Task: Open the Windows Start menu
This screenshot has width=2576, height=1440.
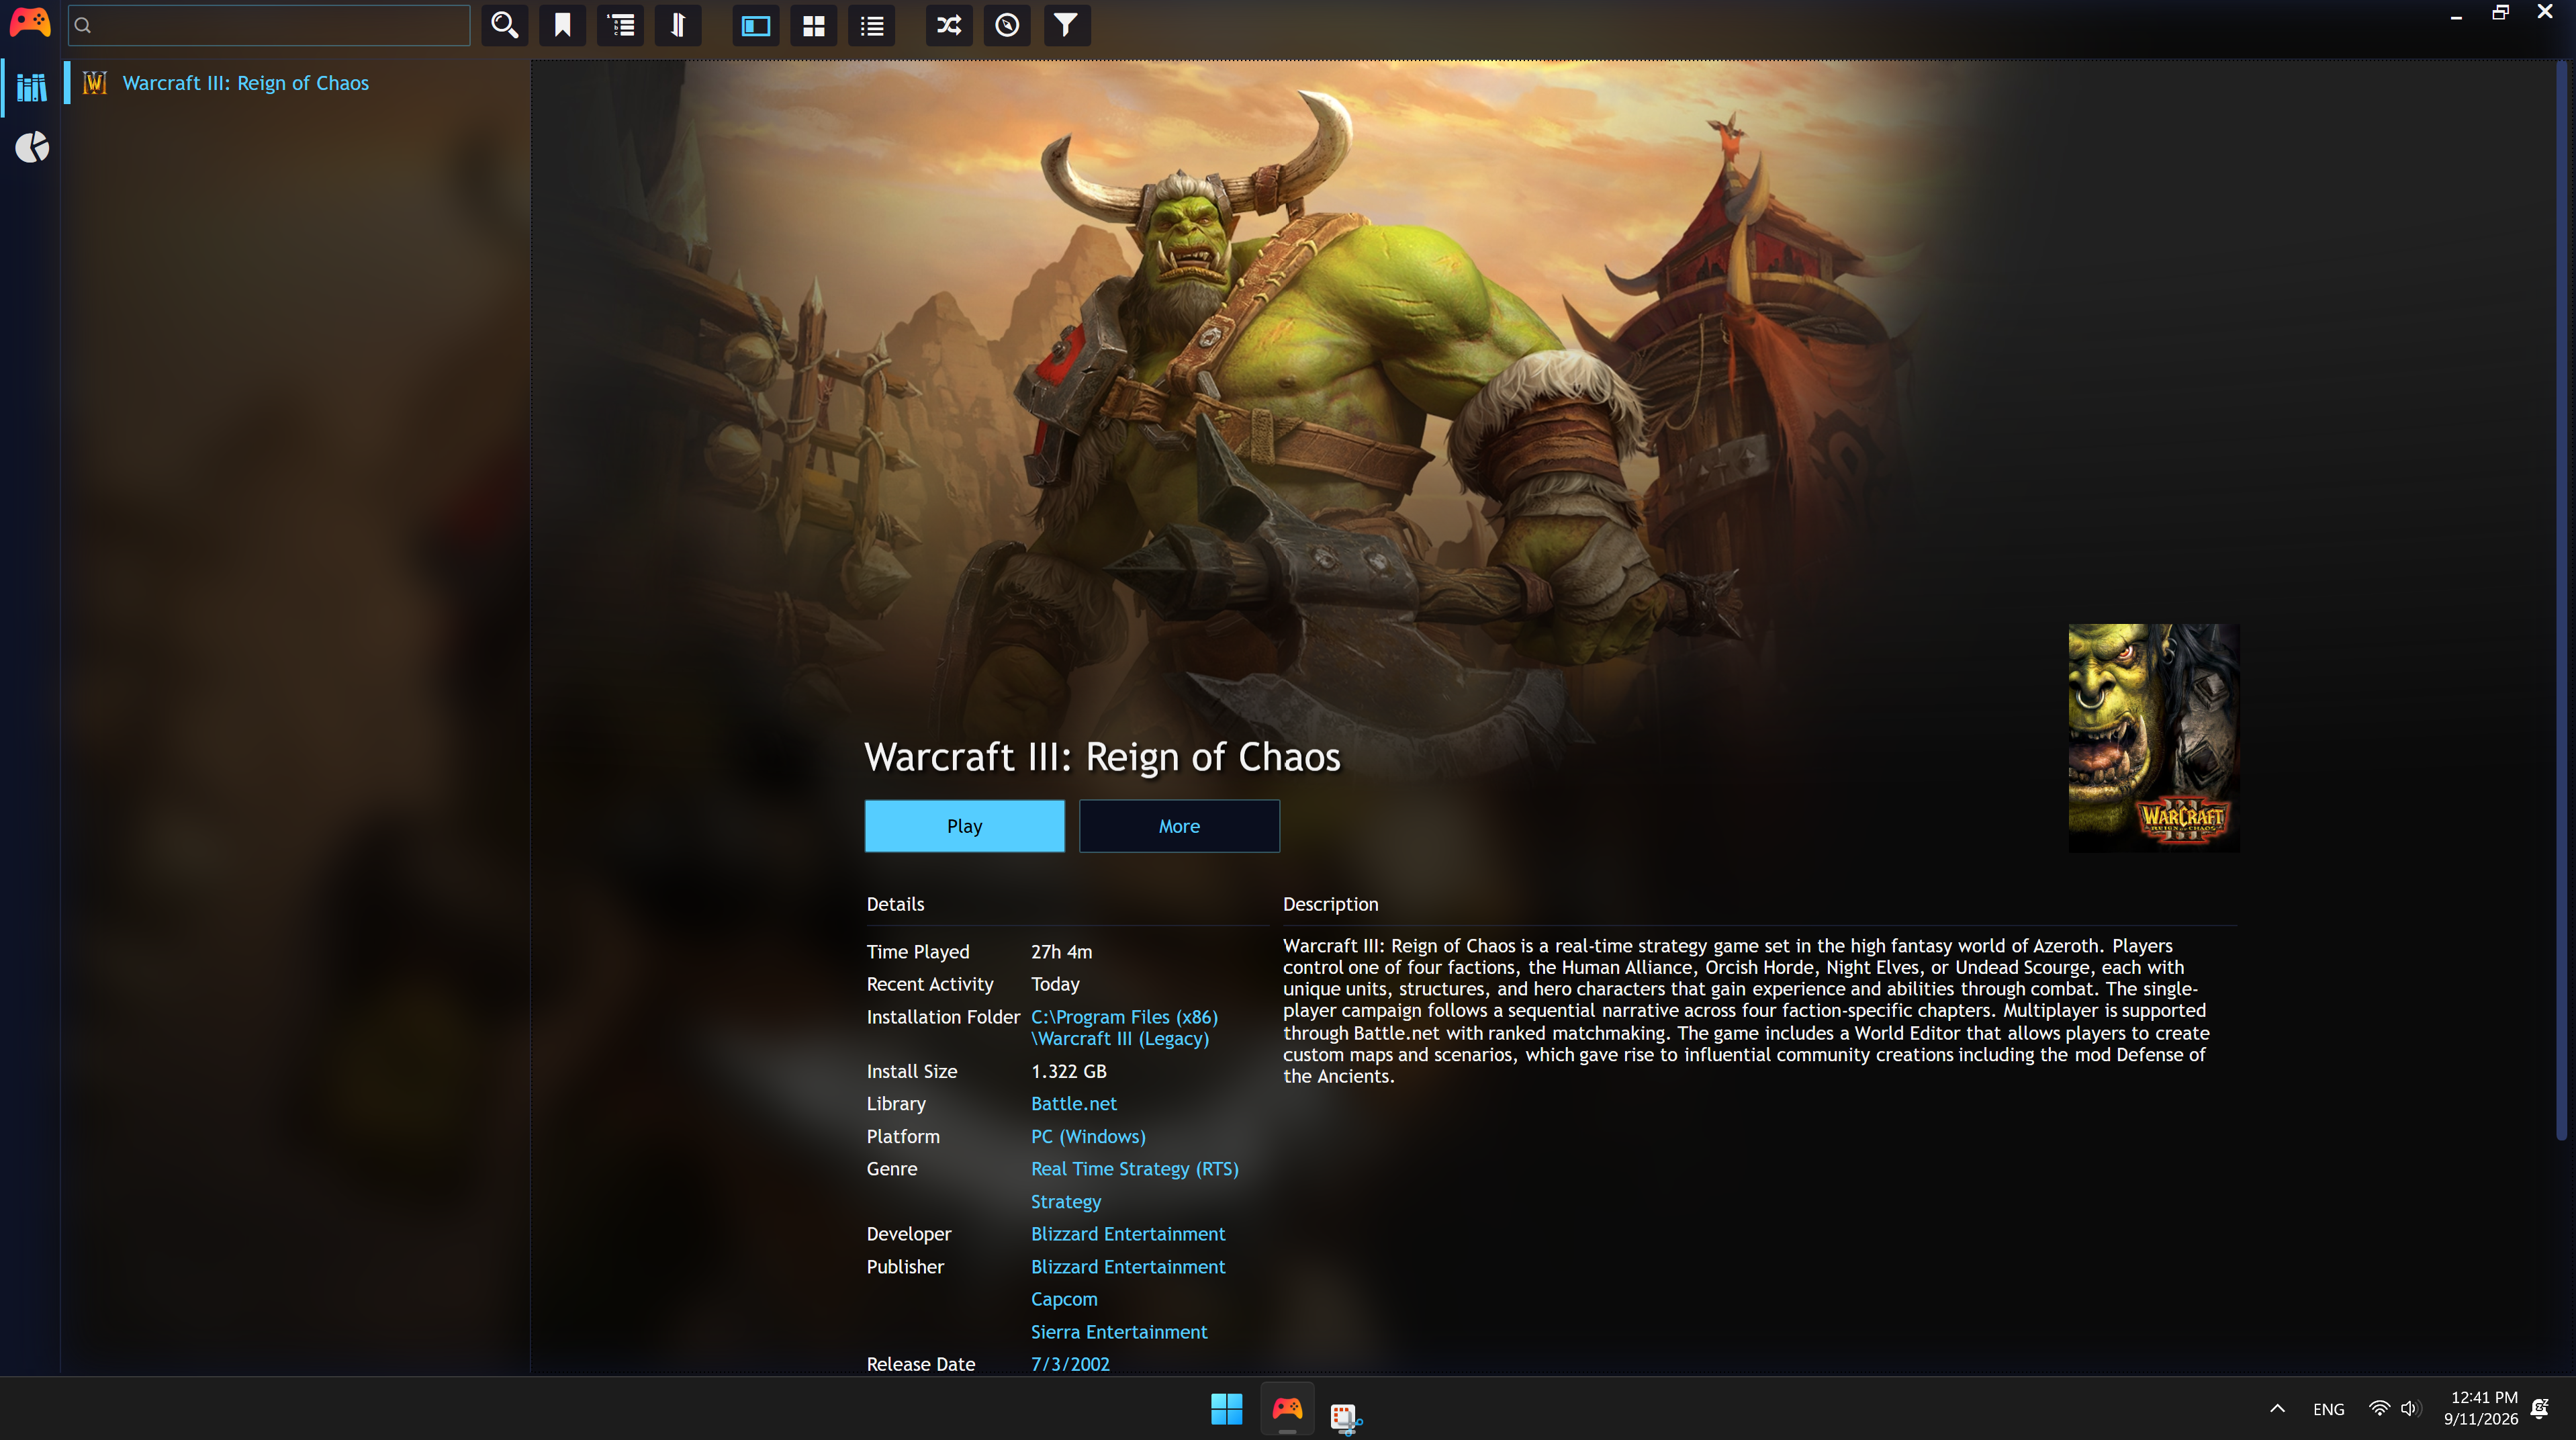Action: tap(1226, 1409)
